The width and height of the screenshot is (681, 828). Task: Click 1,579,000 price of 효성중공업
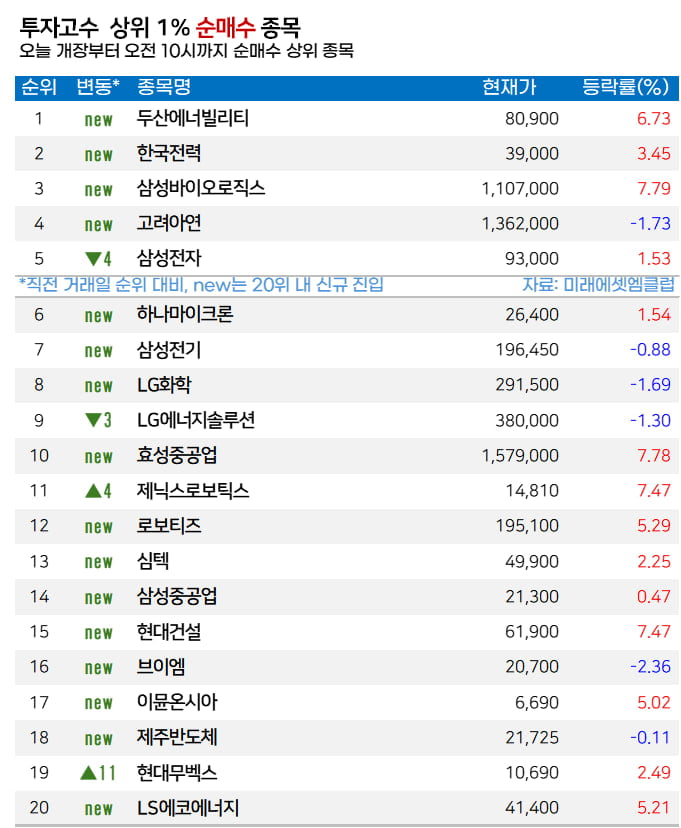(520, 457)
